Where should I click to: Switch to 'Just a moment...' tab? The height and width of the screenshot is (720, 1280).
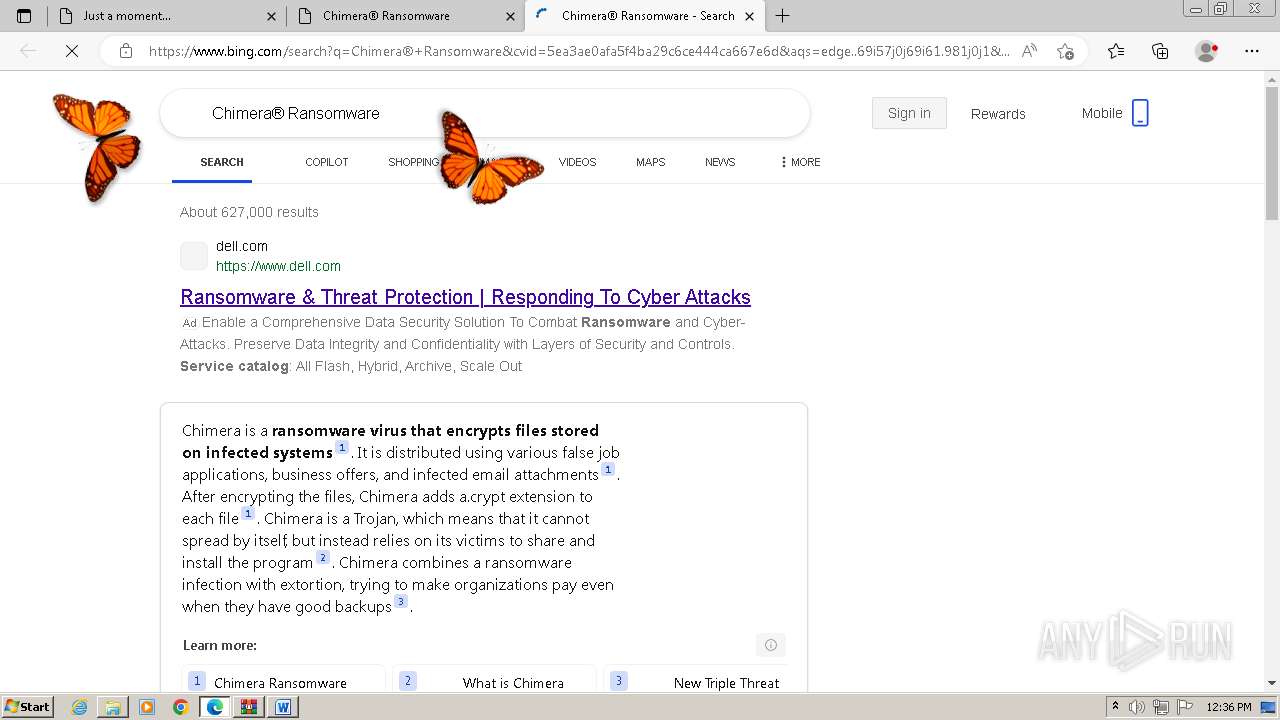pos(167,16)
